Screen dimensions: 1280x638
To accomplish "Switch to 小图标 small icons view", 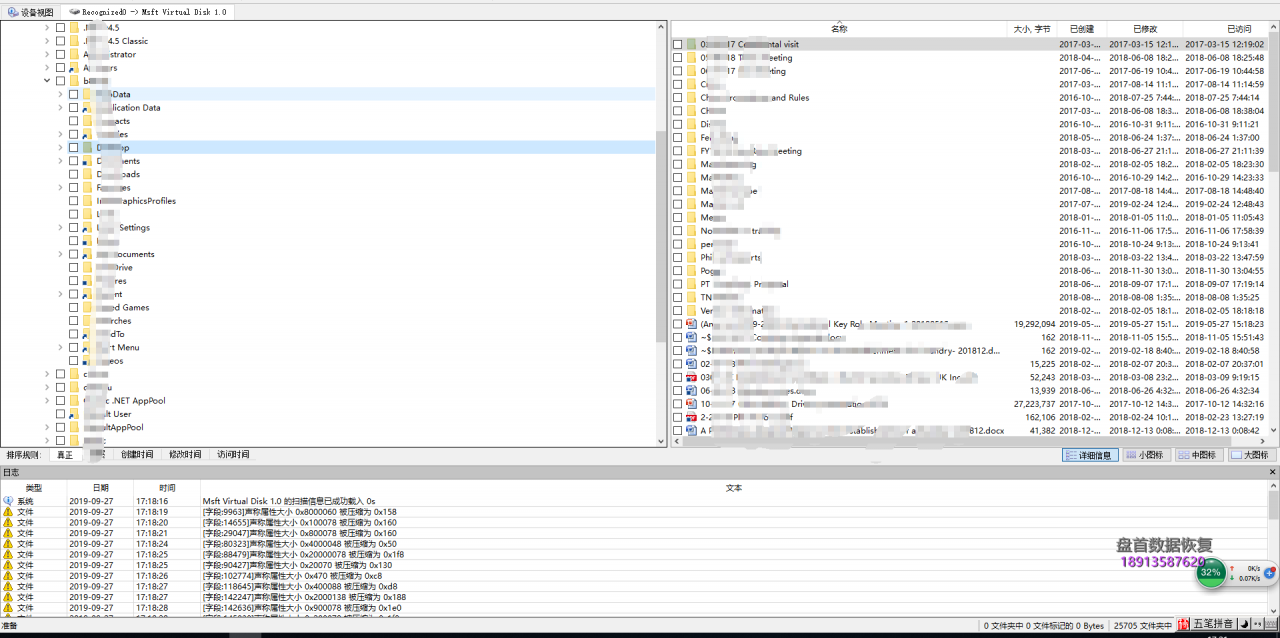I will point(1144,455).
